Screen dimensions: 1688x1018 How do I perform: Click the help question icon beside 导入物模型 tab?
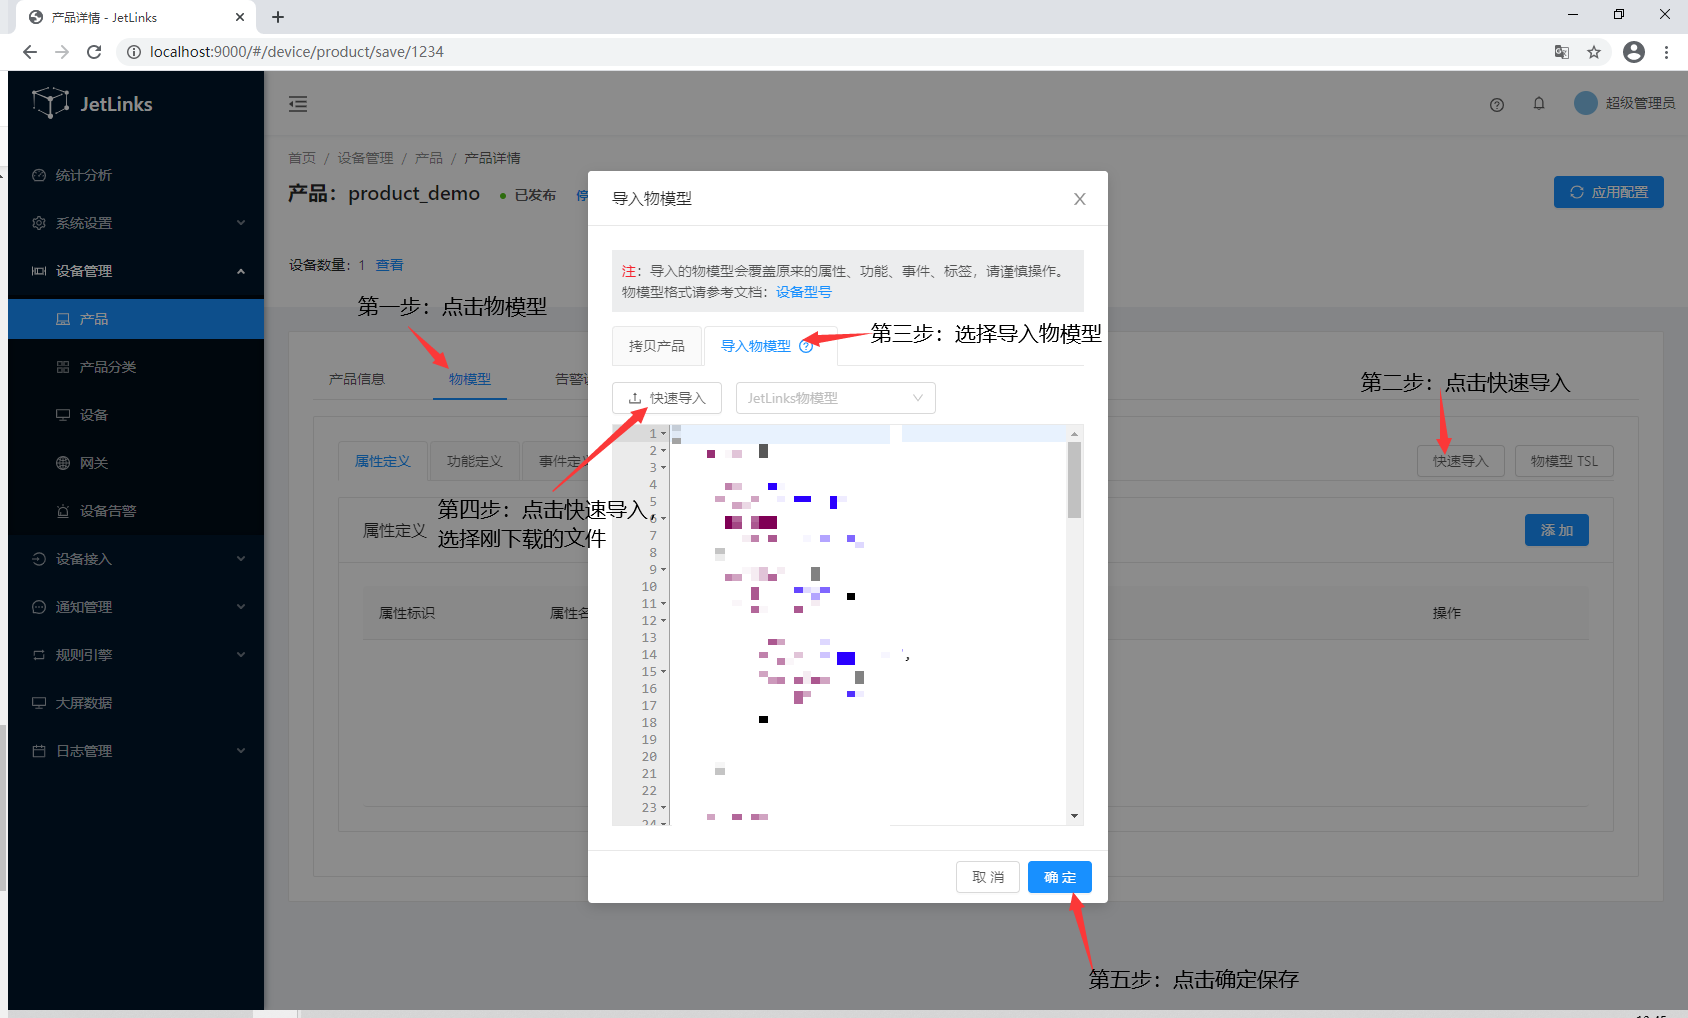806,346
